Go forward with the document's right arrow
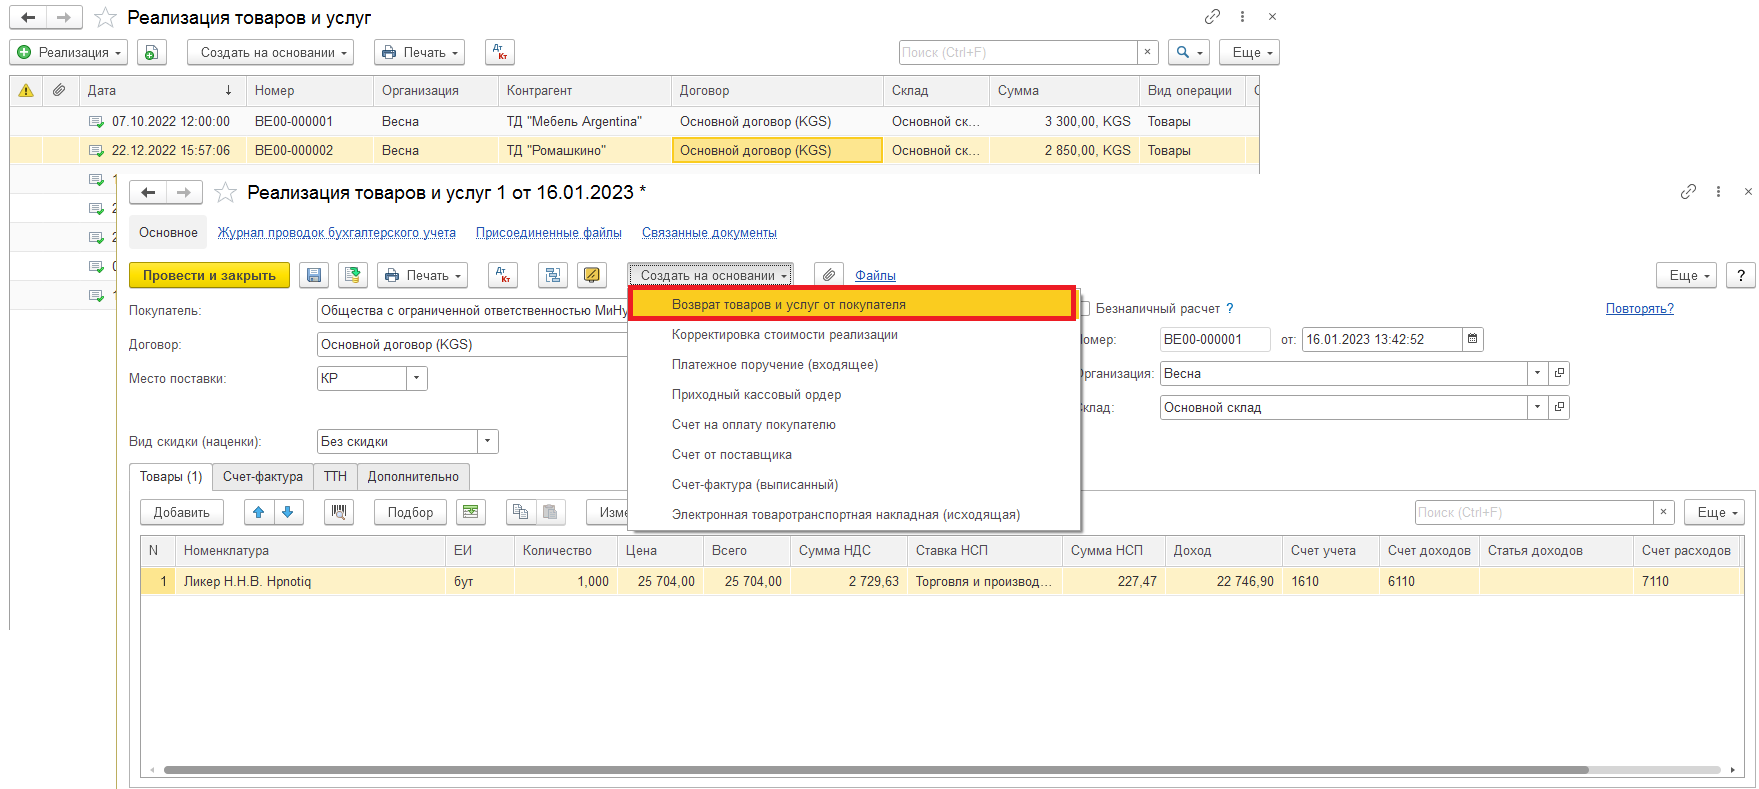Screen dimensions: 1759x789 point(184,192)
